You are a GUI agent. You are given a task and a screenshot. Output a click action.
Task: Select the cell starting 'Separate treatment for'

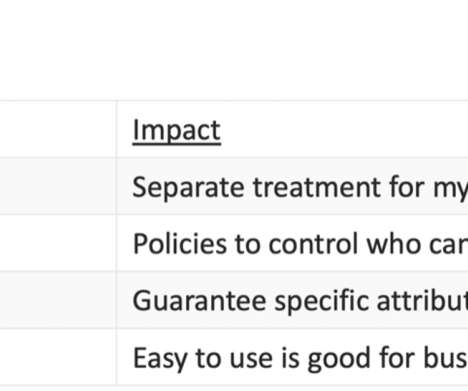click(292, 186)
